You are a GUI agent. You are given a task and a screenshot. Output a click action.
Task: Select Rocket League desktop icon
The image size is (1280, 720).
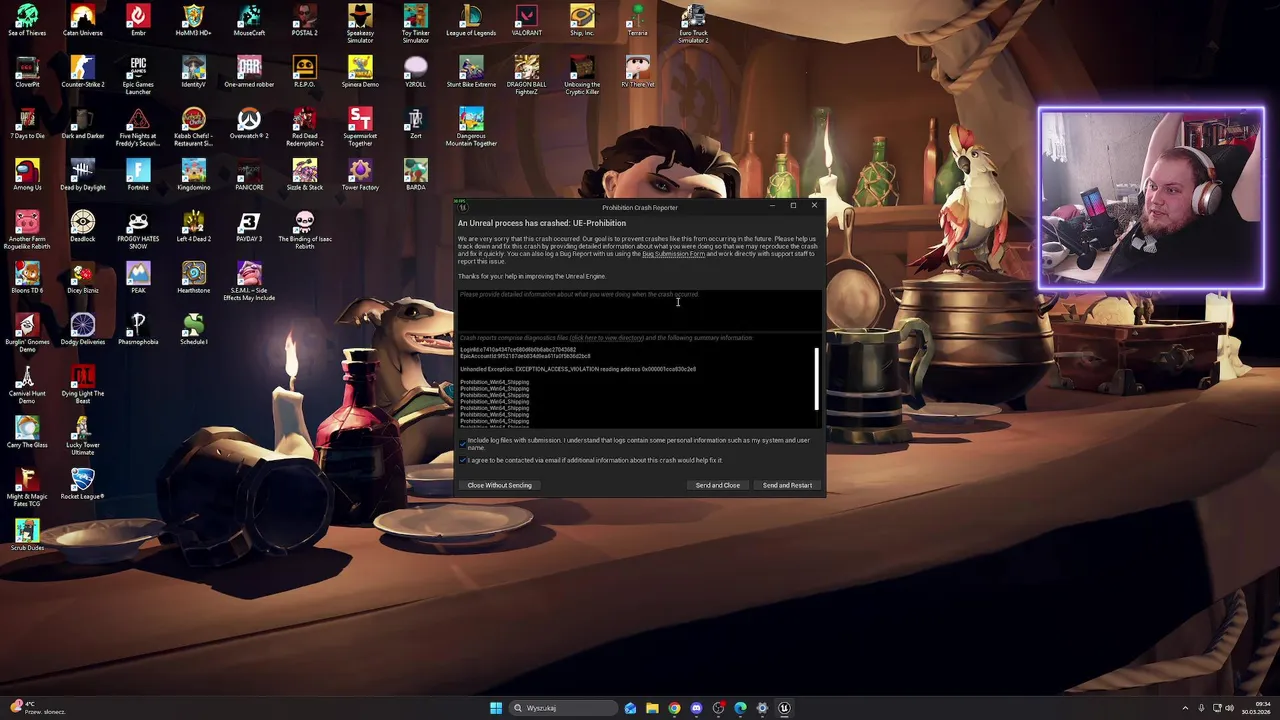83,484
